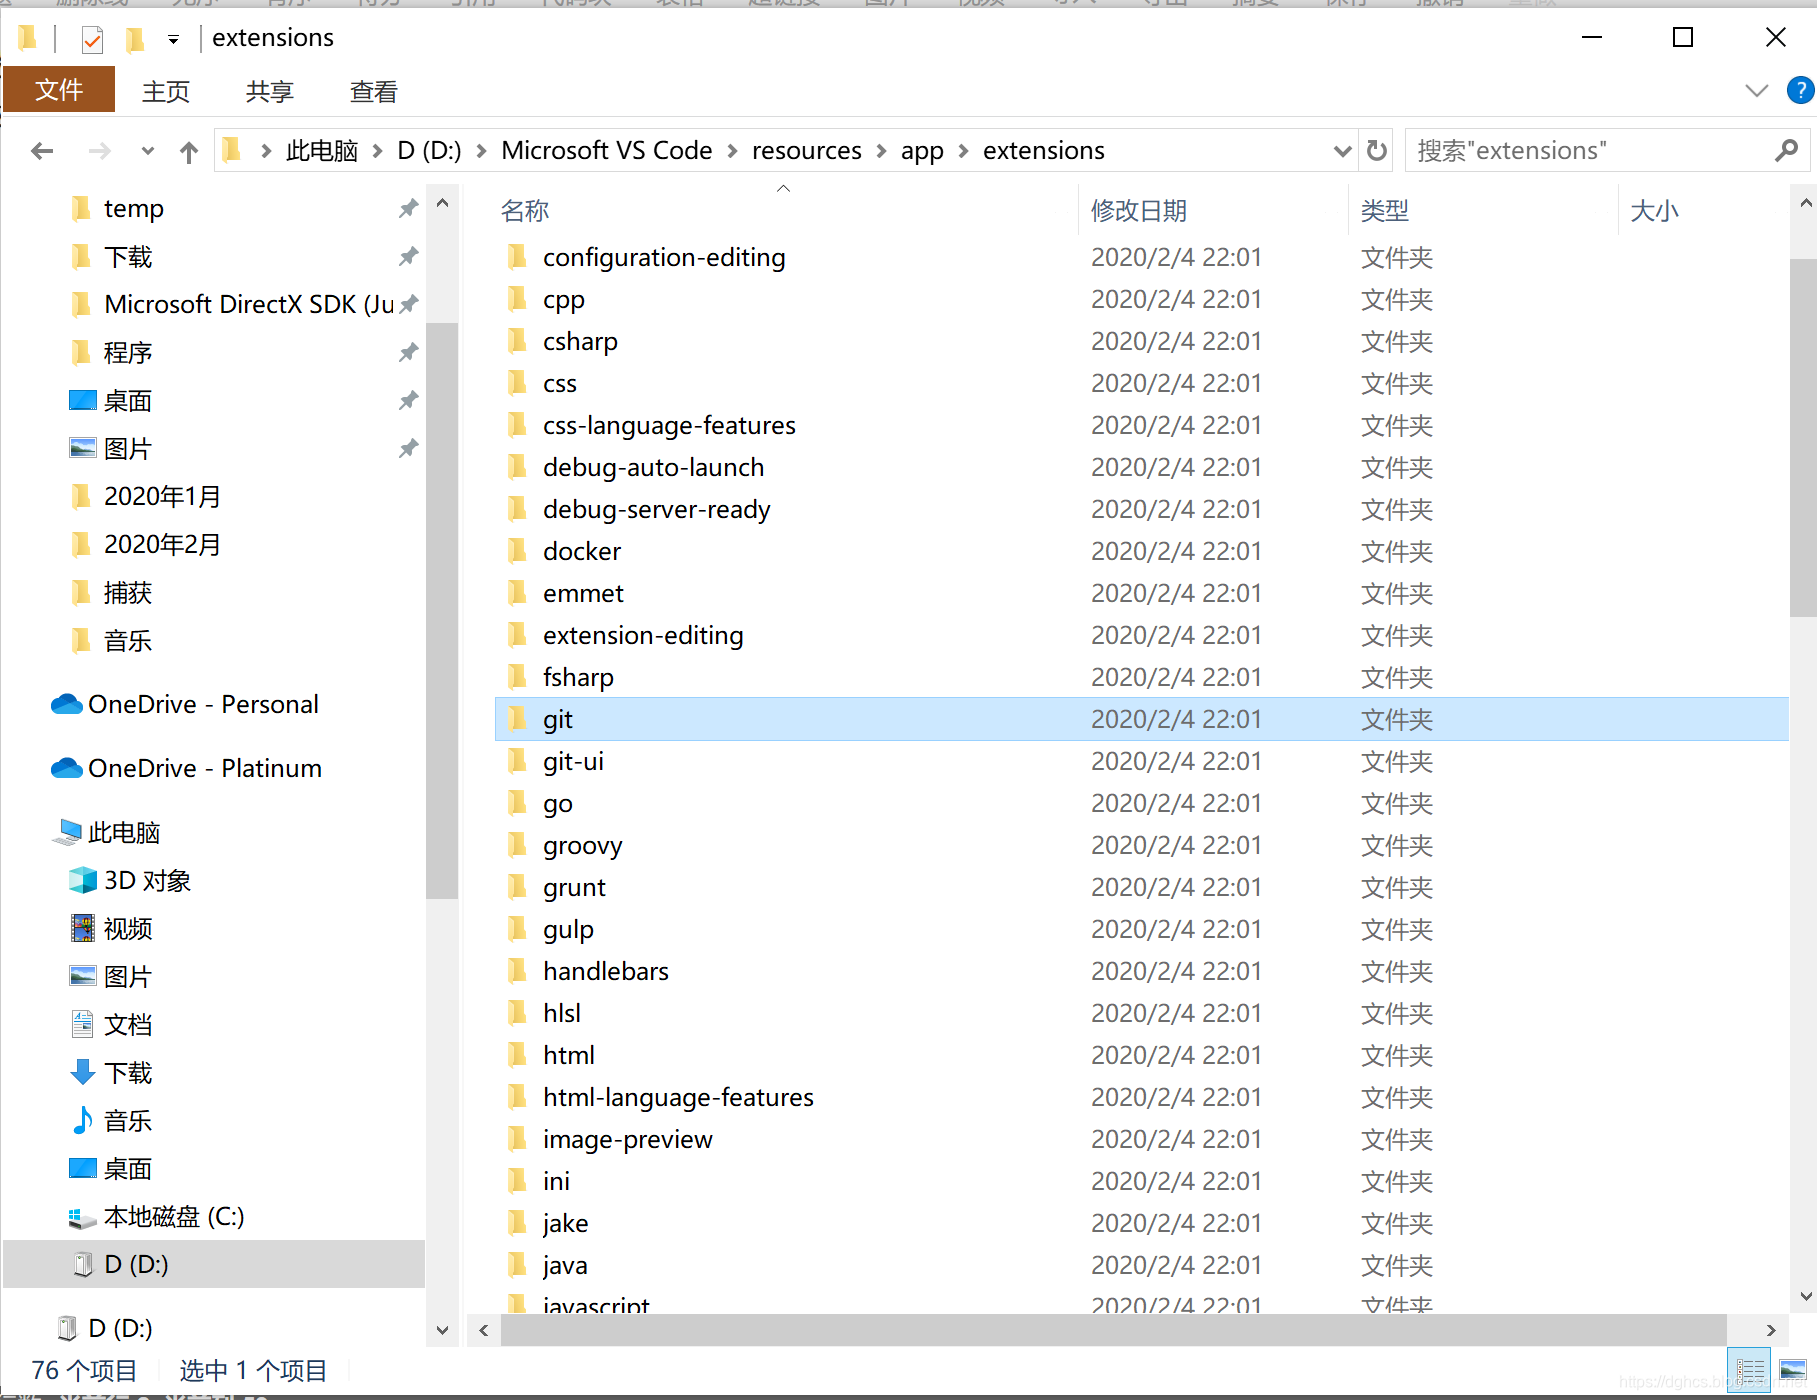Go up one folder level with the up arrow

point(188,151)
